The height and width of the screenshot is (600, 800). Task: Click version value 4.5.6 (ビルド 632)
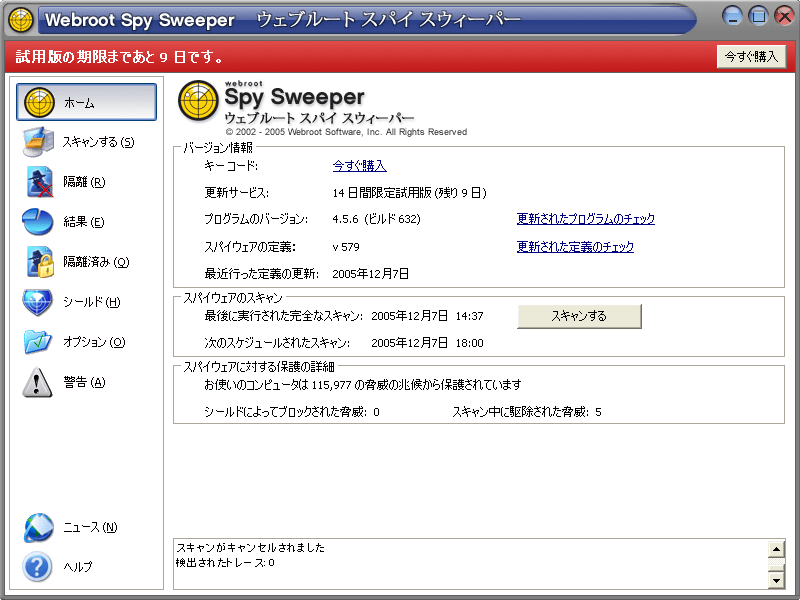tap(377, 219)
